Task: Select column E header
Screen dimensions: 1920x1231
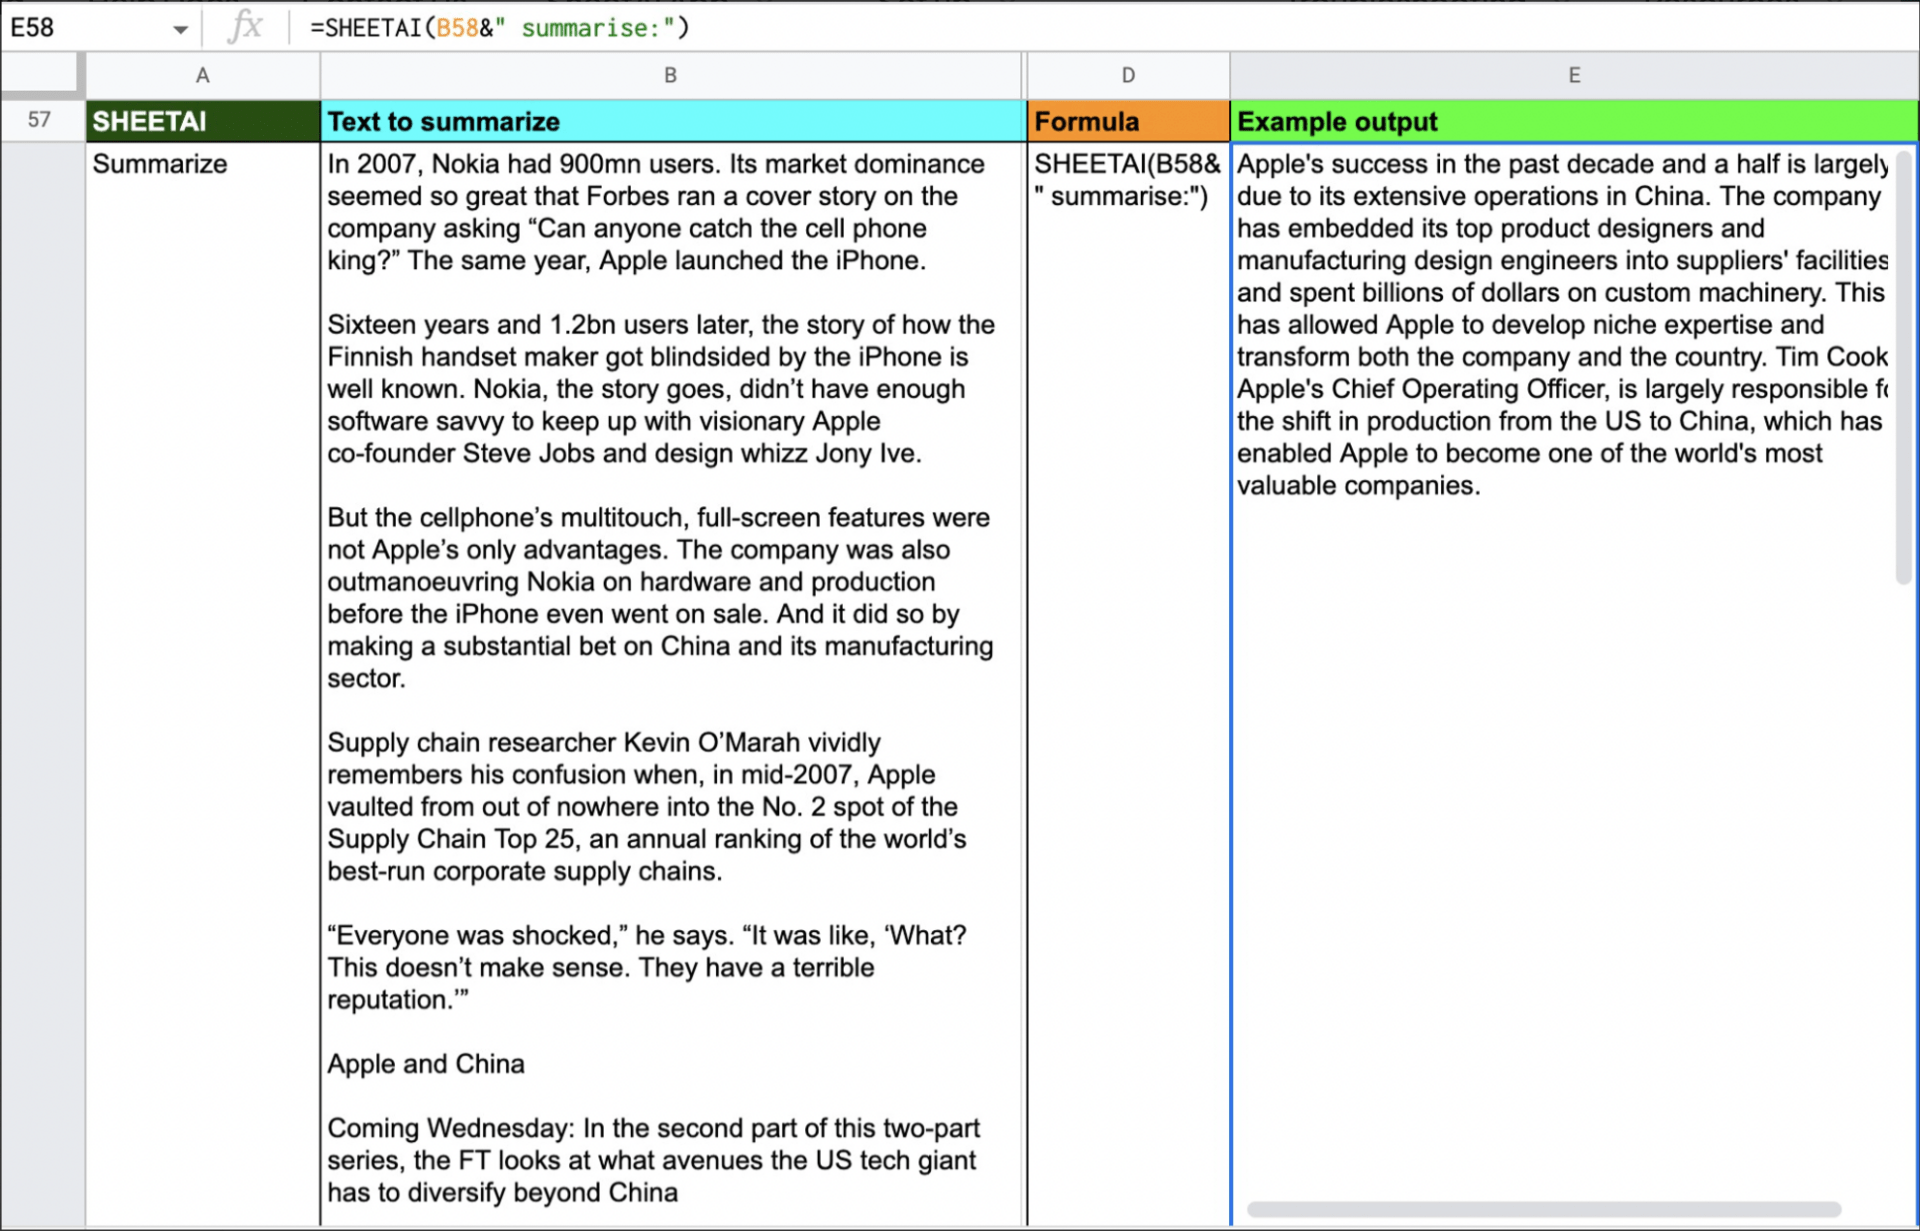Action: coord(1573,76)
